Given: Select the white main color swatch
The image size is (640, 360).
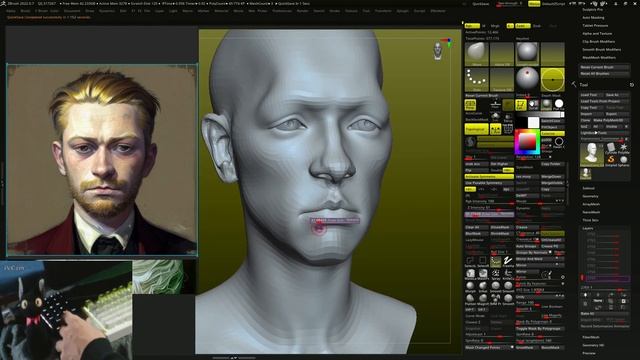Looking at the screenshot, I should coord(533,122).
